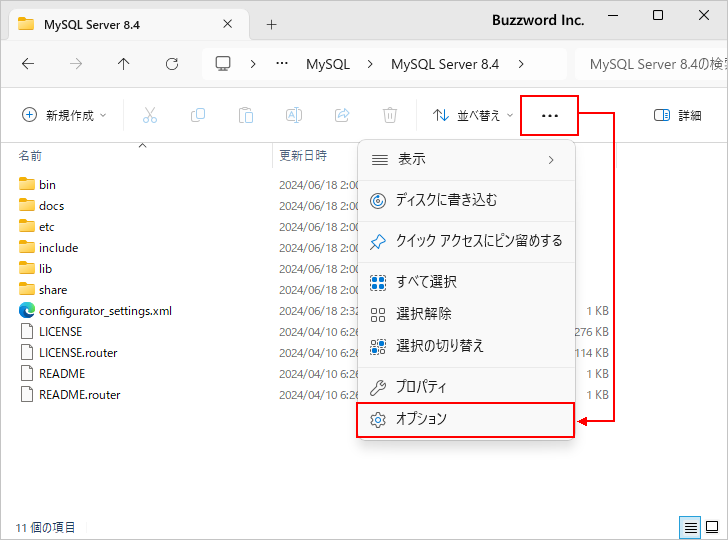Switch to details list view icon in status bar
This screenshot has height=540, width=728.
pos(690,527)
